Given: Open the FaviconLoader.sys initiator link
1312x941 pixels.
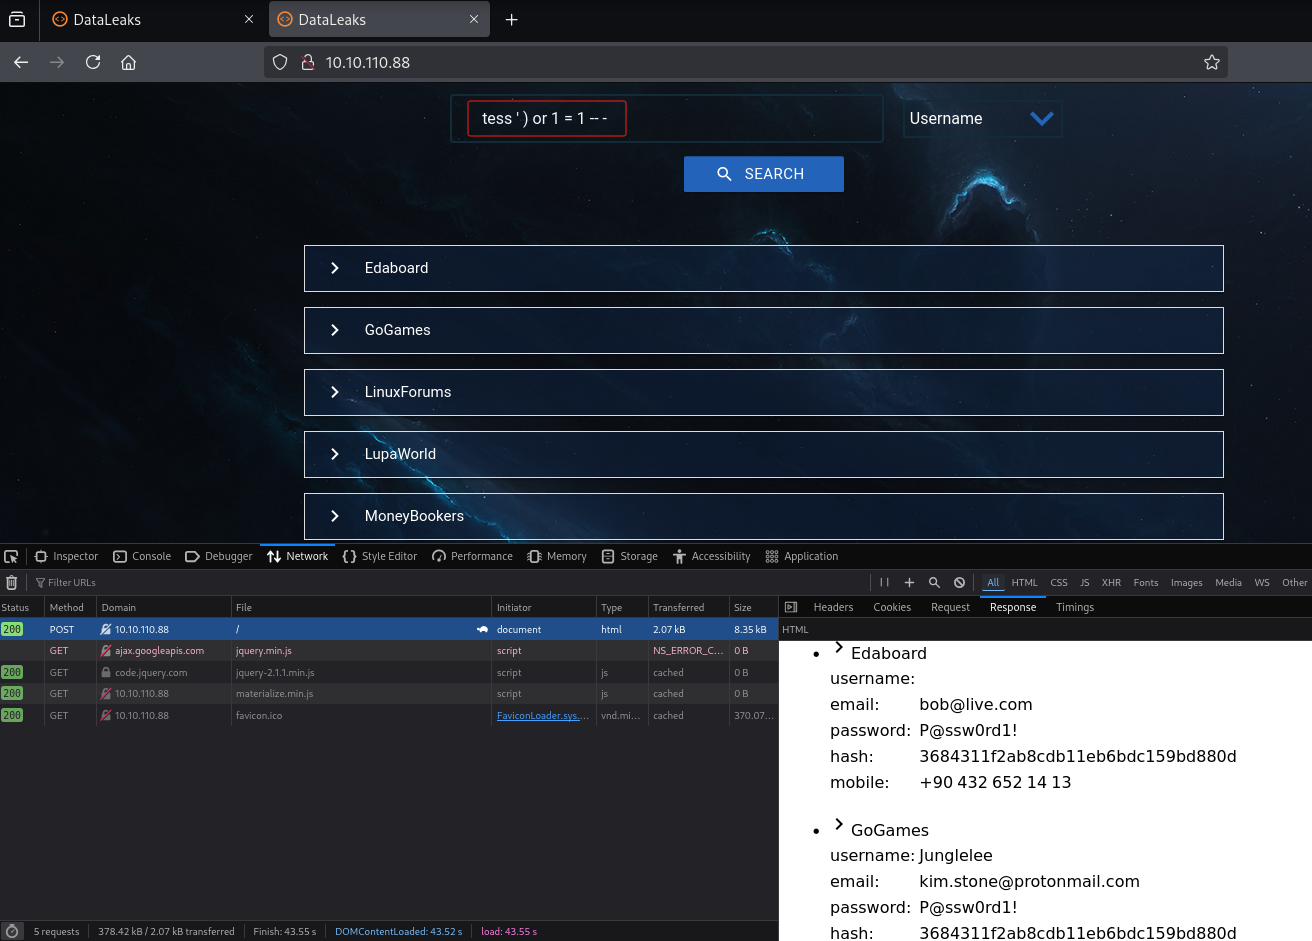Looking at the screenshot, I should point(542,716).
